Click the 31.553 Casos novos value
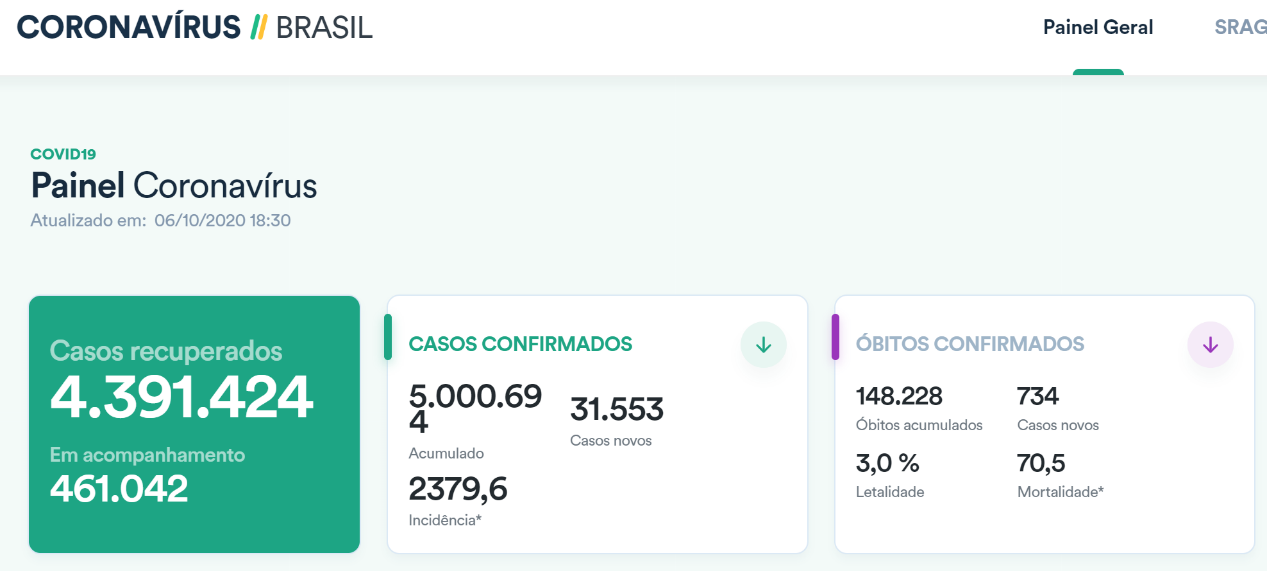Screen dimensions: 1267x571 point(617,409)
